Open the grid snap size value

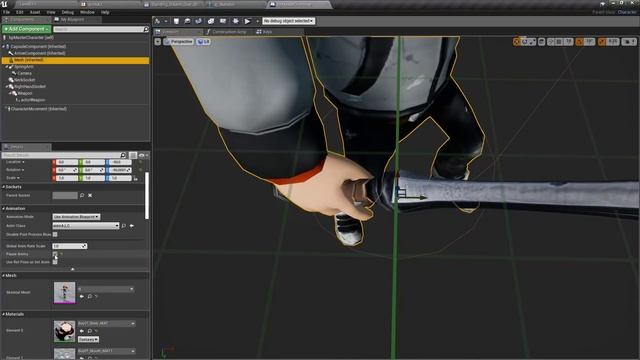click(x=569, y=42)
